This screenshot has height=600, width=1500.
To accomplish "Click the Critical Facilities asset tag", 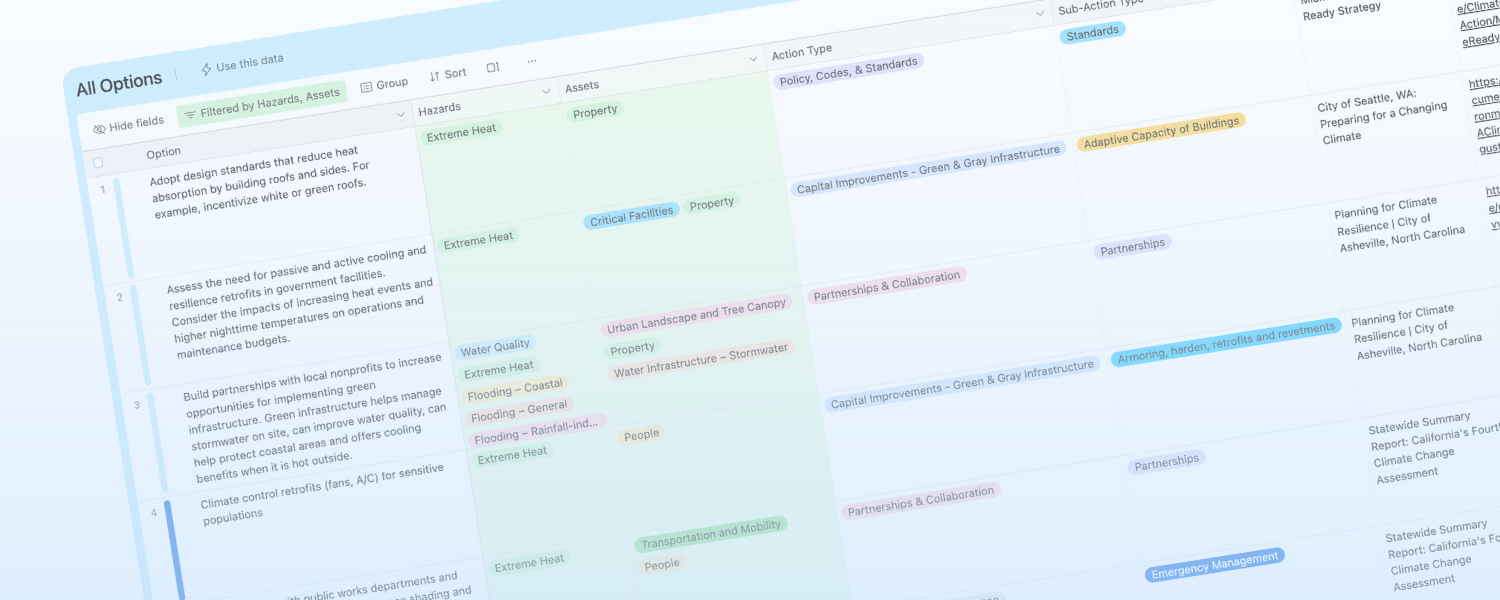I will 631,216.
